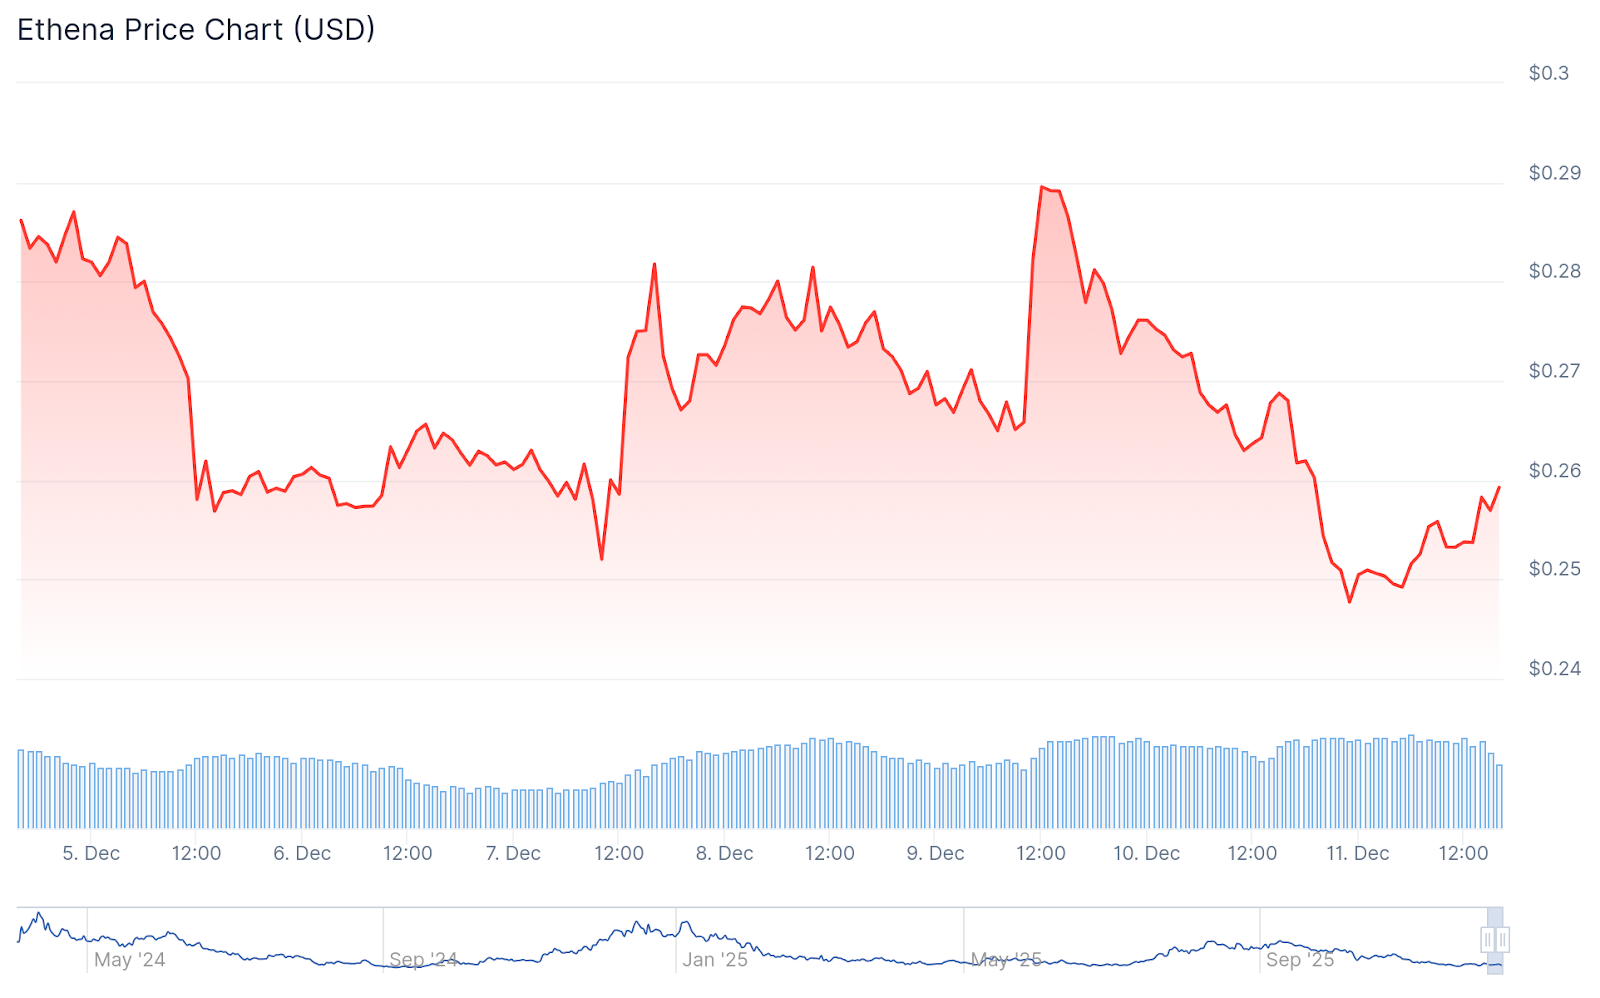Image resolution: width=1600 pixels, height=998 pixels.
Task: Click the "9. Dec" date axis label
Action: pyautogui.click(x=936, y=853)
